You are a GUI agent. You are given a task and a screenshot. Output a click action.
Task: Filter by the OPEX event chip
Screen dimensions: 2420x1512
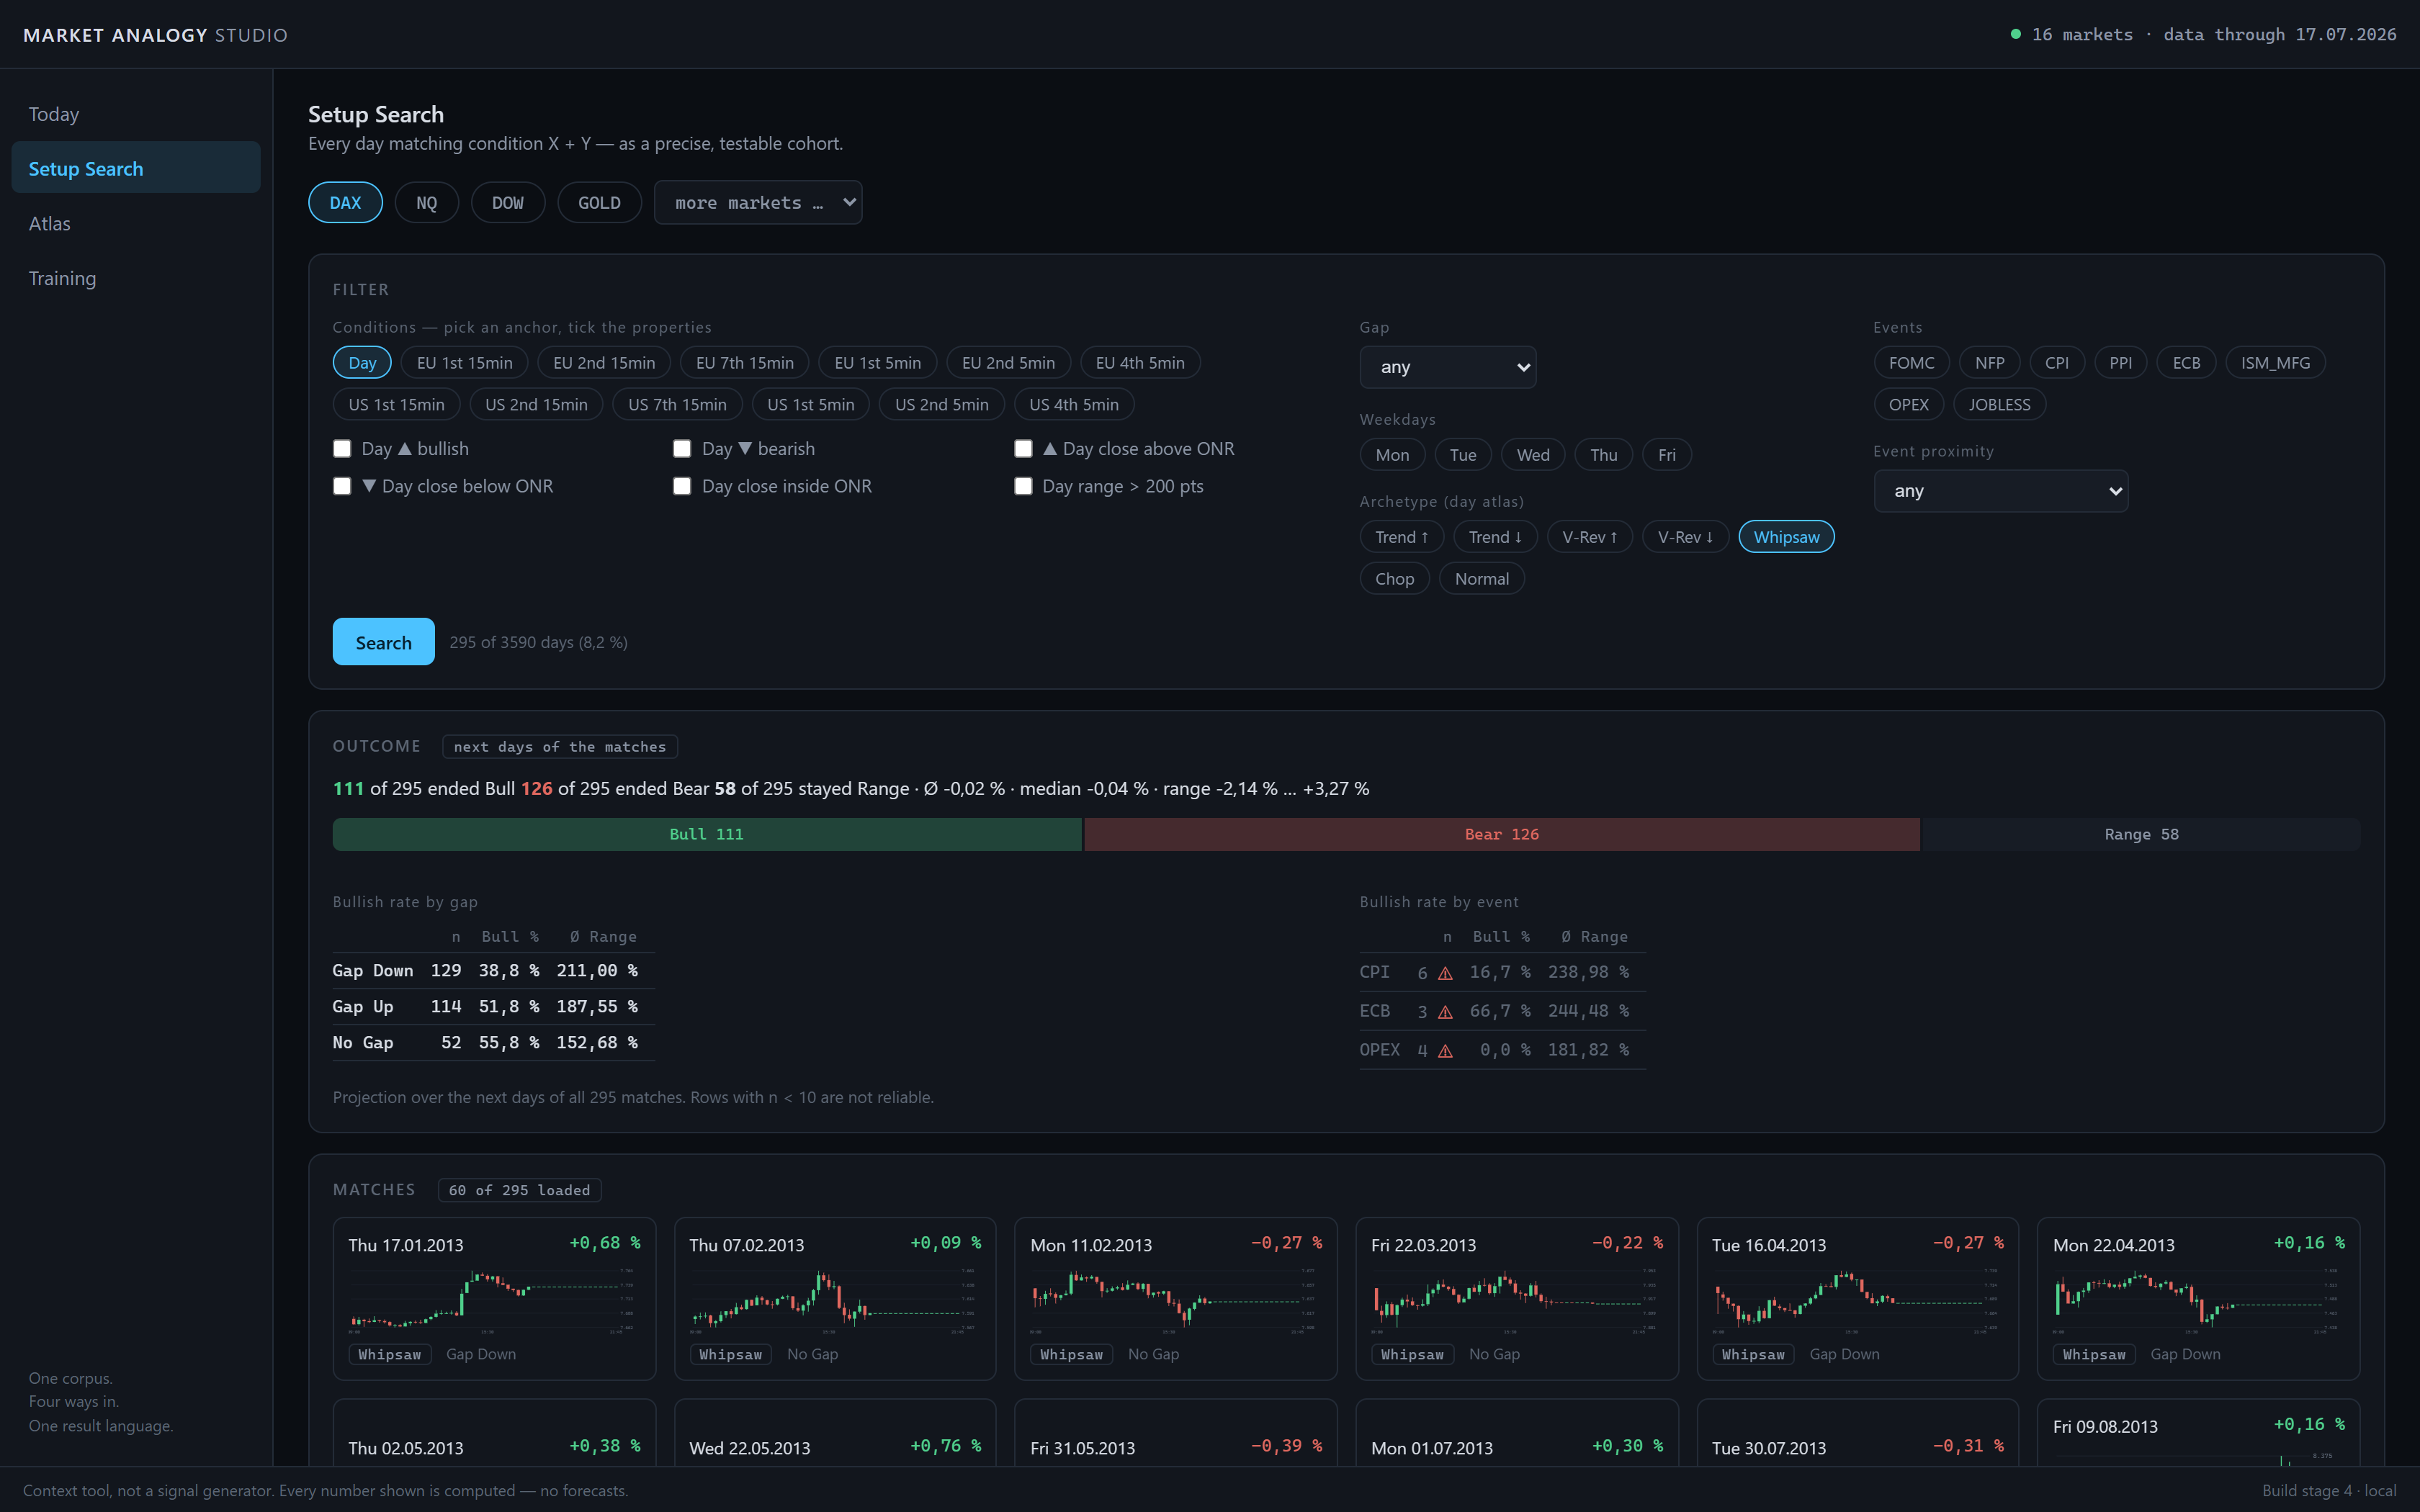coord(1909,405)
